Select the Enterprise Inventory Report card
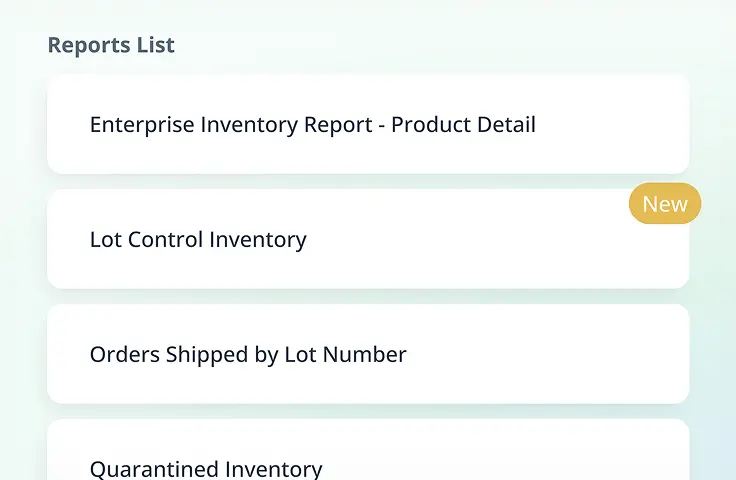The width and height of the screenshot is (736, 480). [x=368, y=125]
